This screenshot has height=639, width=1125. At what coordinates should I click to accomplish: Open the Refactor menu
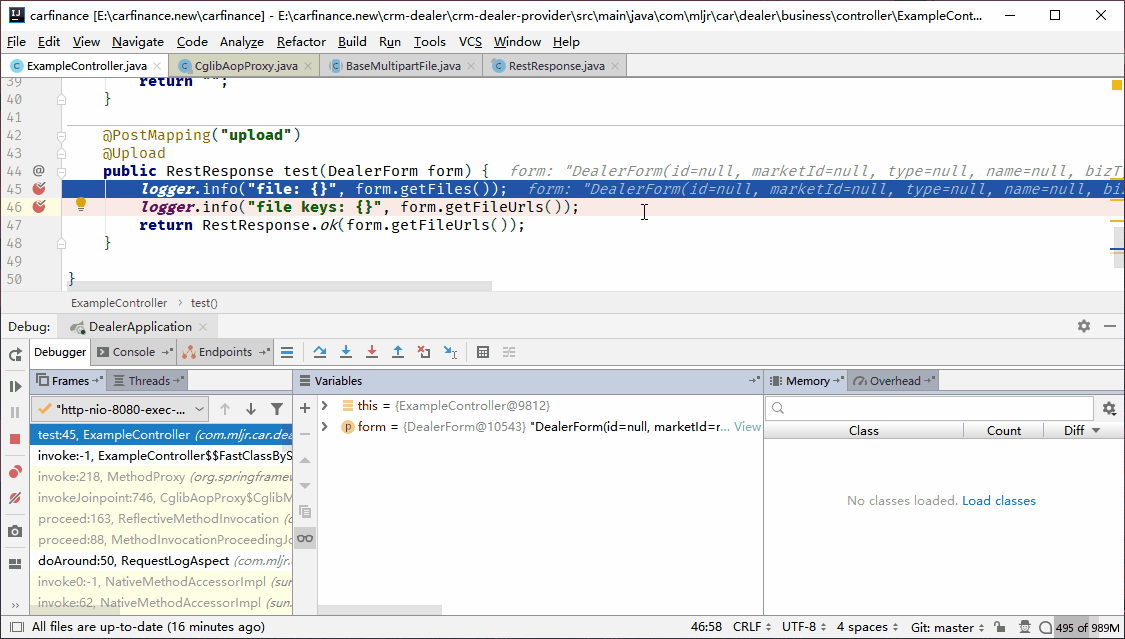click(301, 41)
